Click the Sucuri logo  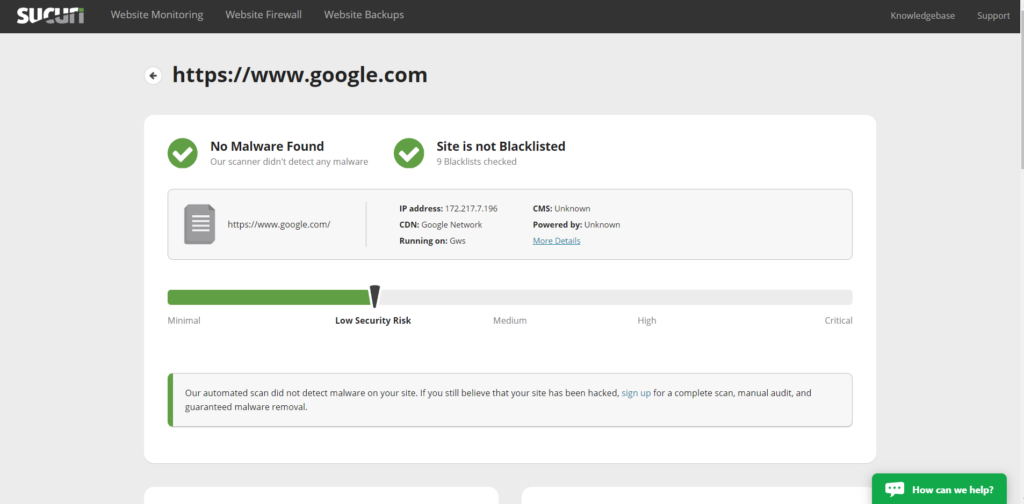50,15
